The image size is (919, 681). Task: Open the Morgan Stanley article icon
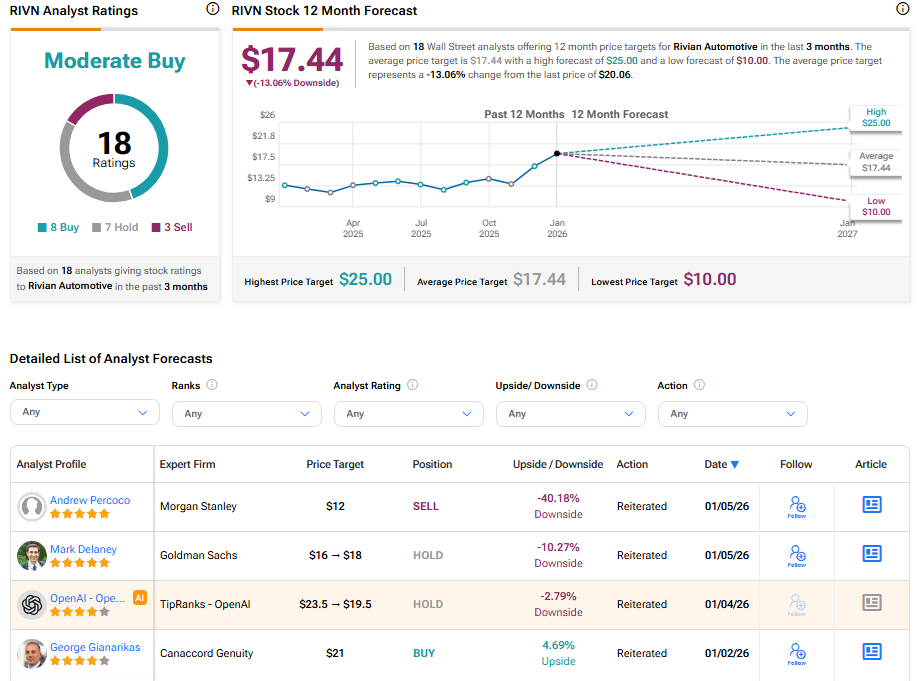point(871,506)
